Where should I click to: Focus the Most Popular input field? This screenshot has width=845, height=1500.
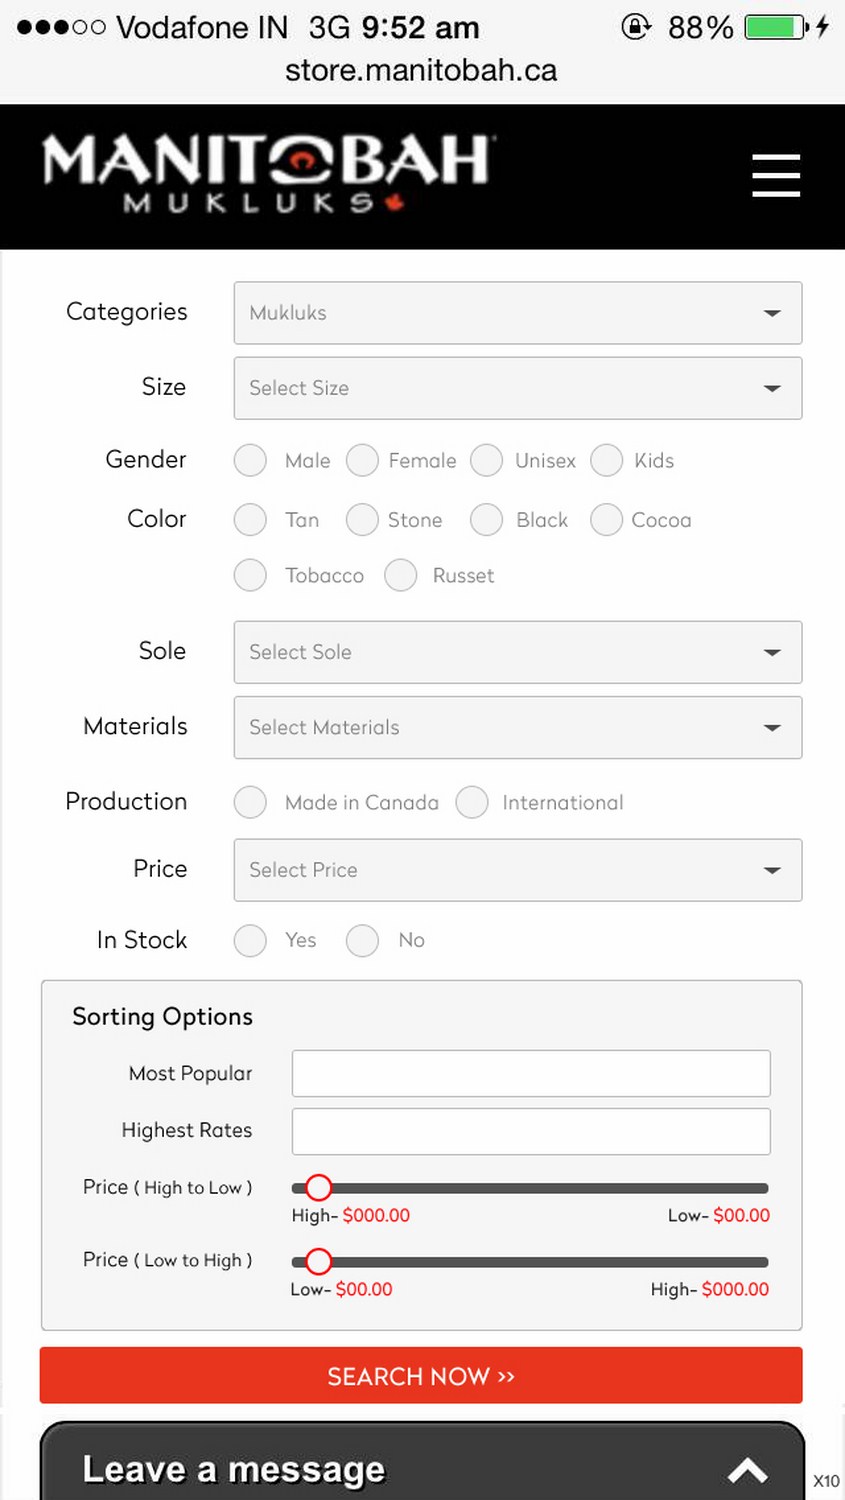[x=530, y=1073]
